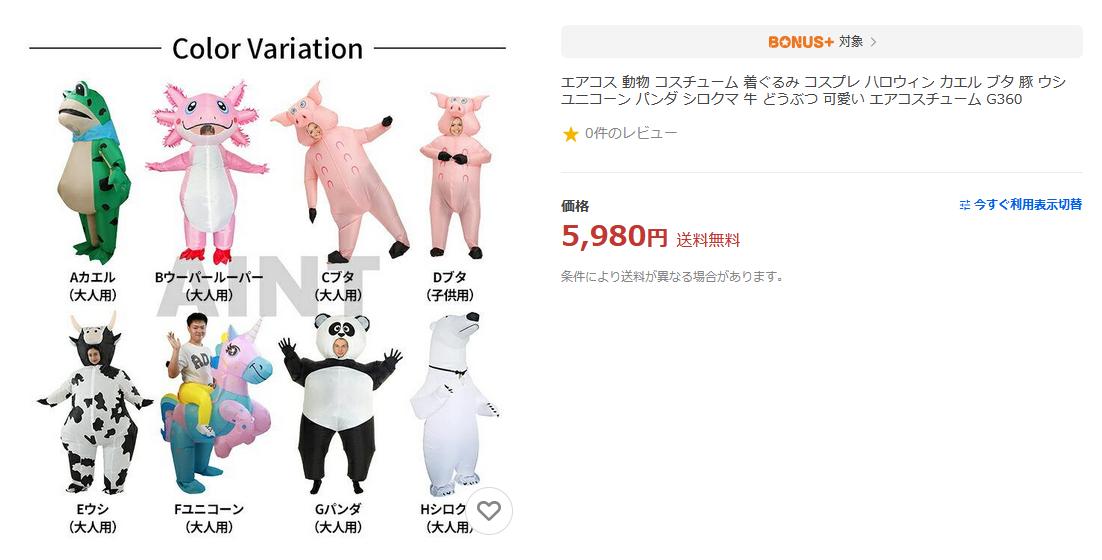Select the panda costume image

click(x=340, y=403)
